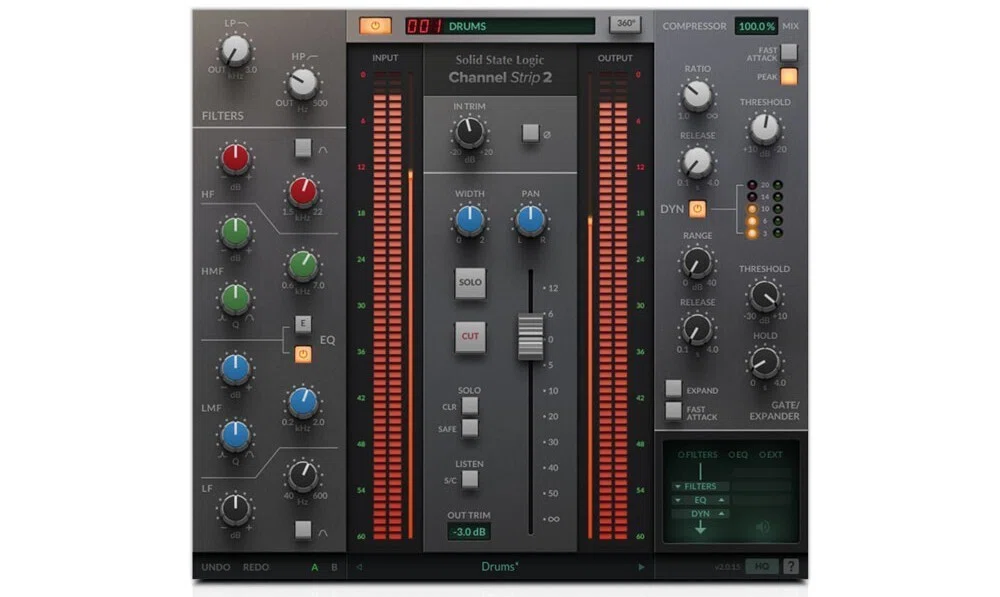Click the gate HOLD knob

[764, 362]
